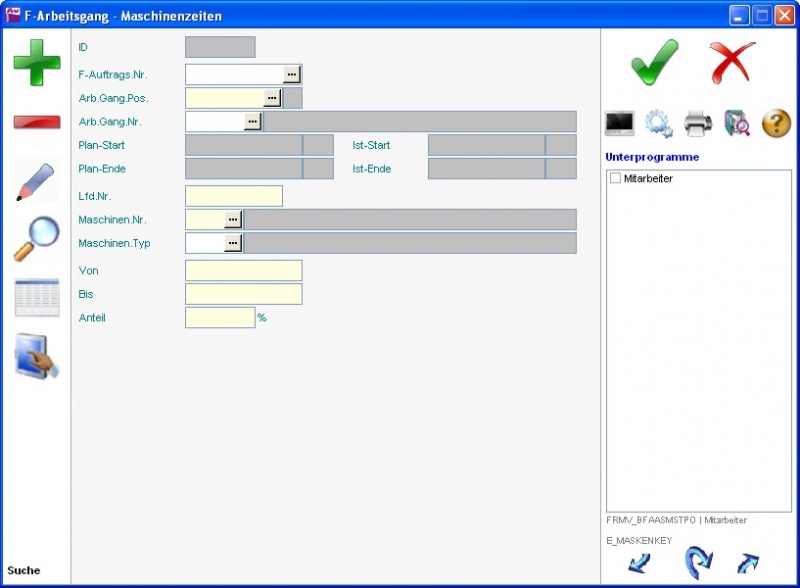Click the print preview icon

pos(737,123)
